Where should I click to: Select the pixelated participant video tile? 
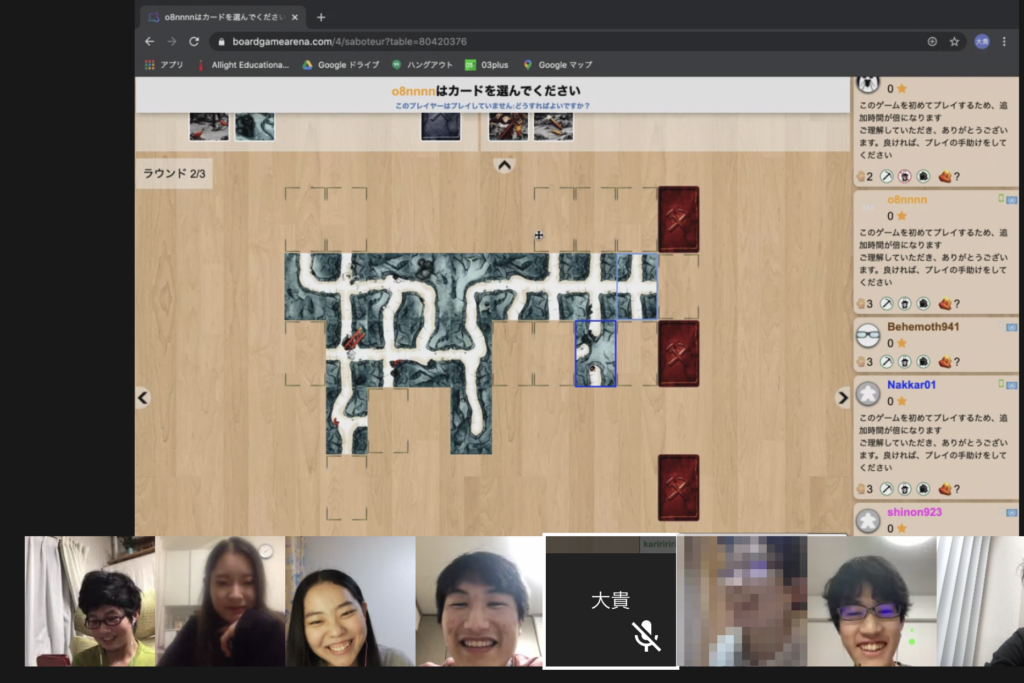coord(743,601)
